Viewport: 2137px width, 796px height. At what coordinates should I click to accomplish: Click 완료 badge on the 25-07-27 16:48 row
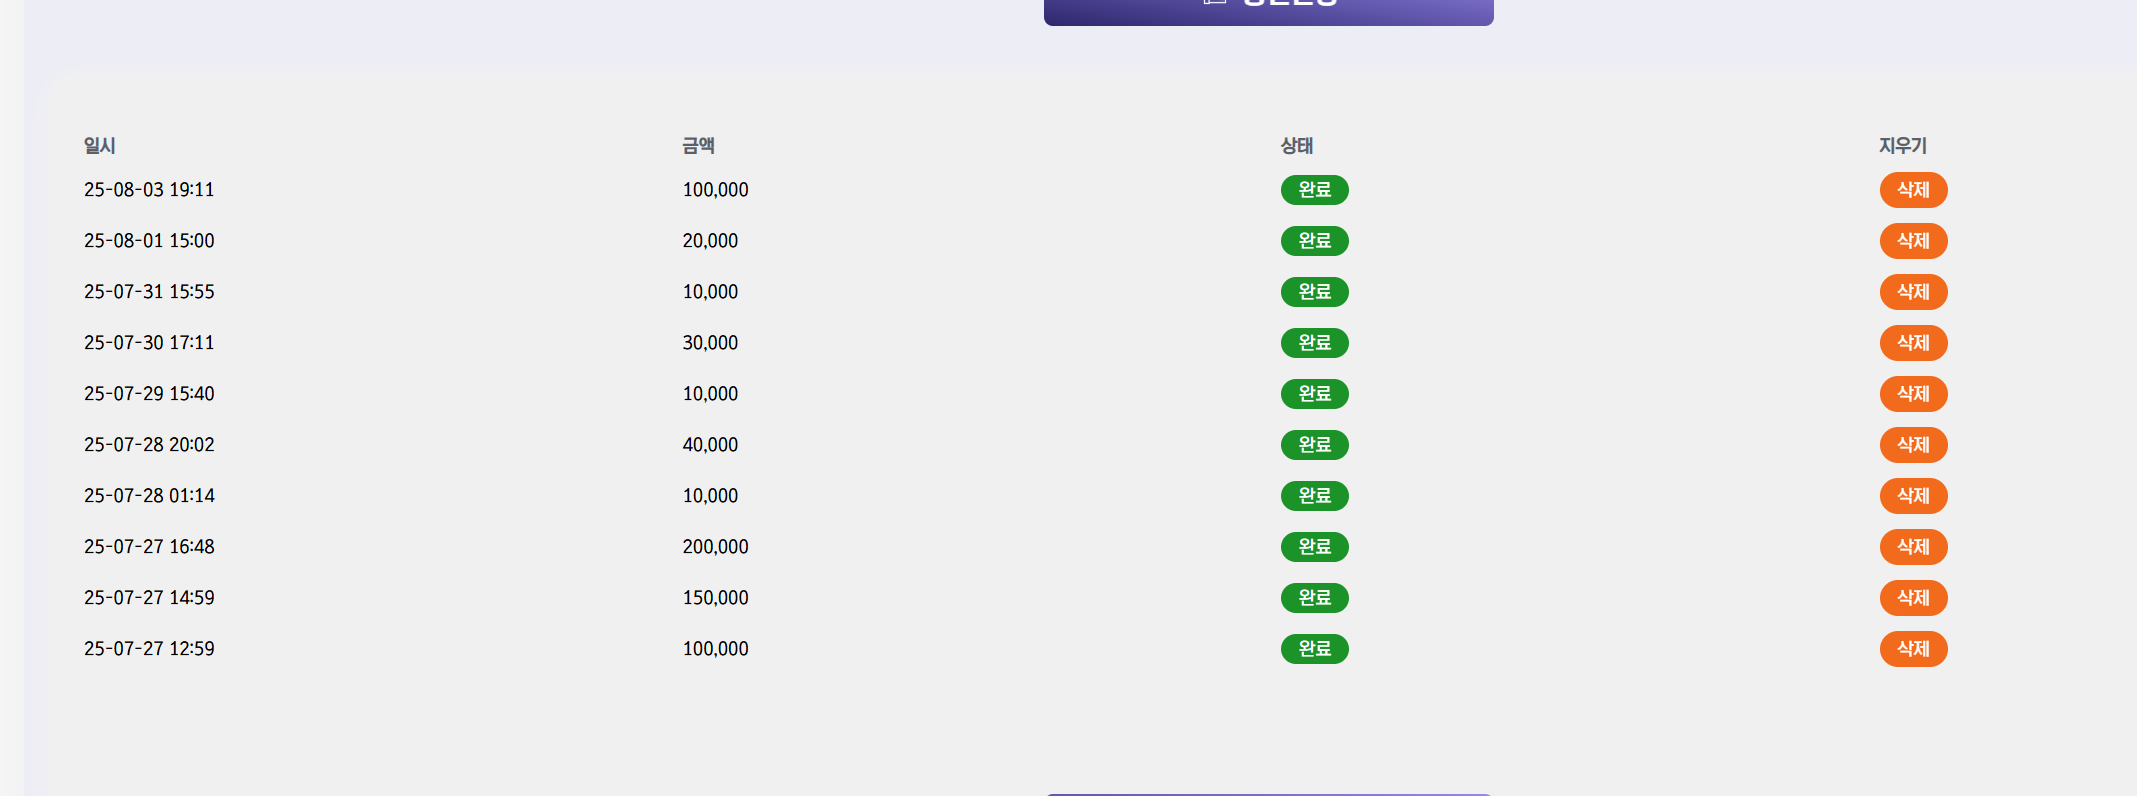pos(1314,547)
